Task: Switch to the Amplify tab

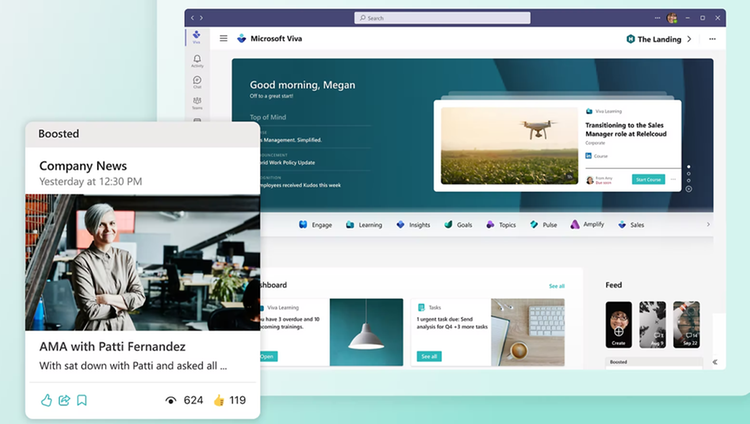Action: (587, 224)
